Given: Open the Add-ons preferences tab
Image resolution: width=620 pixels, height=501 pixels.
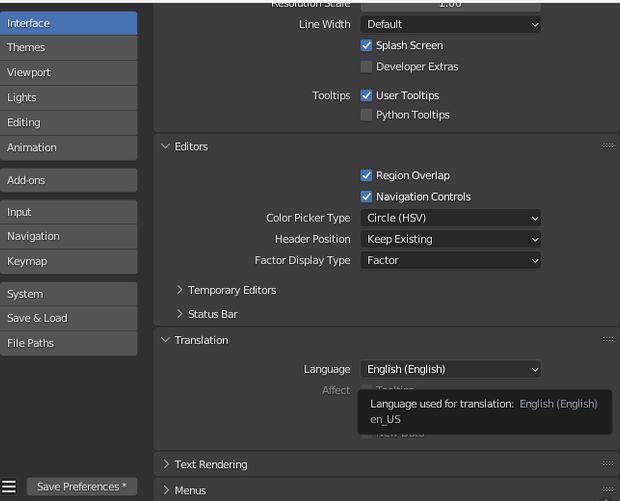Looking at the screenshot, I should [x=69, y=180].
